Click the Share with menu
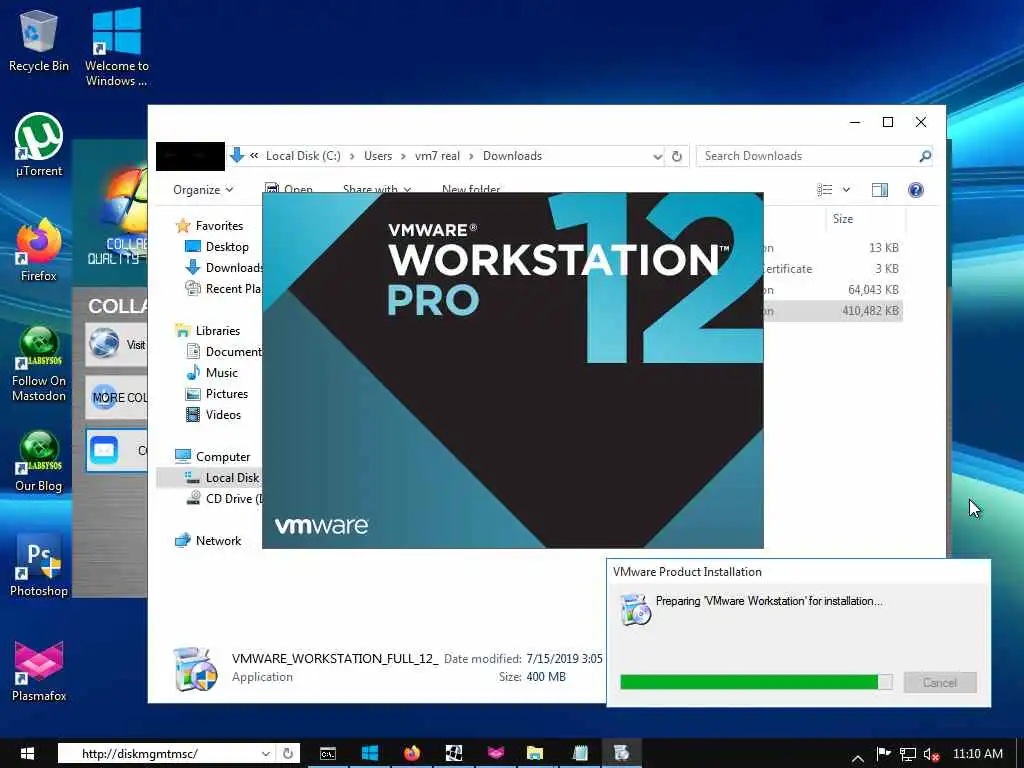1024x768 pixels. click(x=377, y=190)
